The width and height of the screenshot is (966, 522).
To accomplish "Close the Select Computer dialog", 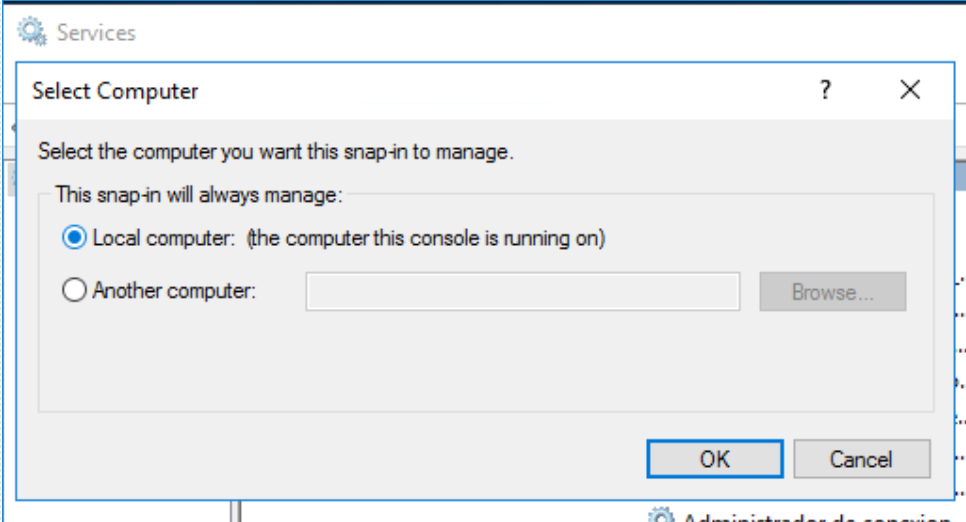I will (x=909, y=90).
